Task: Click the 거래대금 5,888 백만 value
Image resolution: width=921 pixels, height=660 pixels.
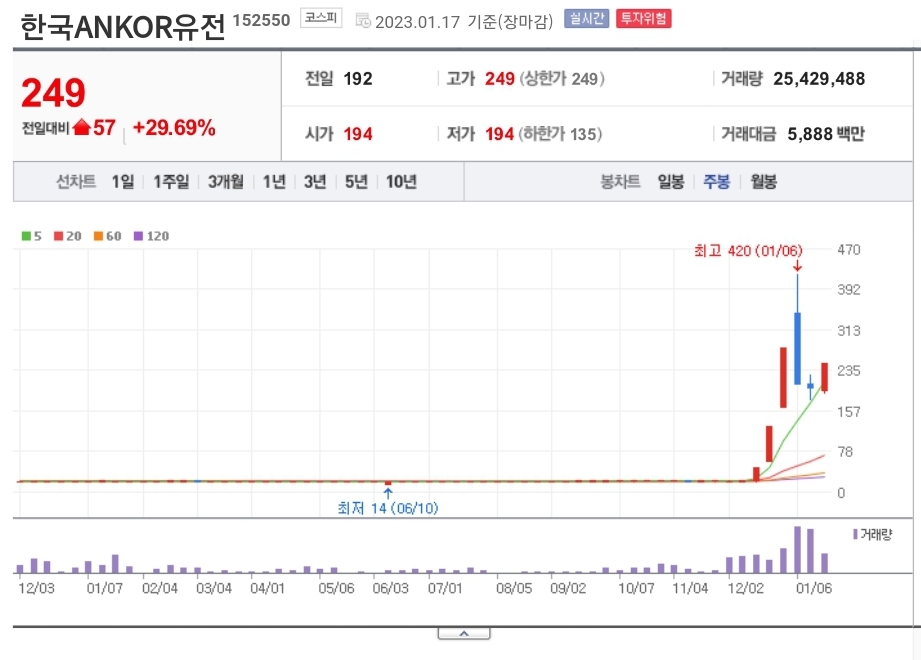Action: click(x=793, y=134)
